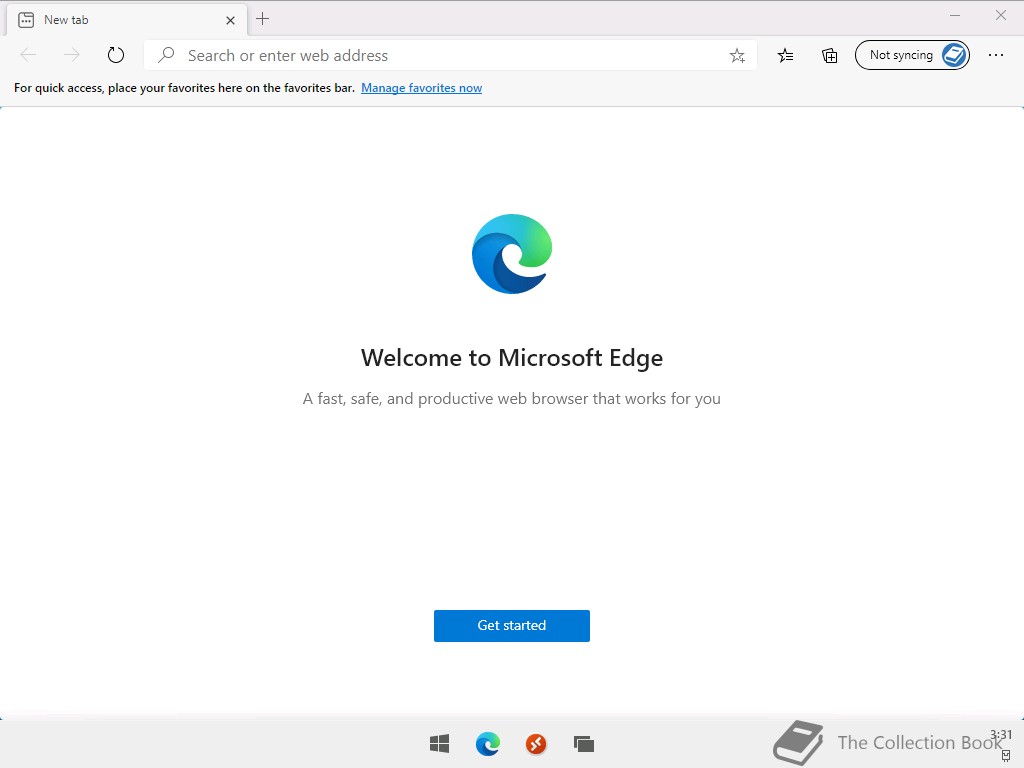
Task: Click the Get started button
Action: pyautogui.click(x=511, y=626)
